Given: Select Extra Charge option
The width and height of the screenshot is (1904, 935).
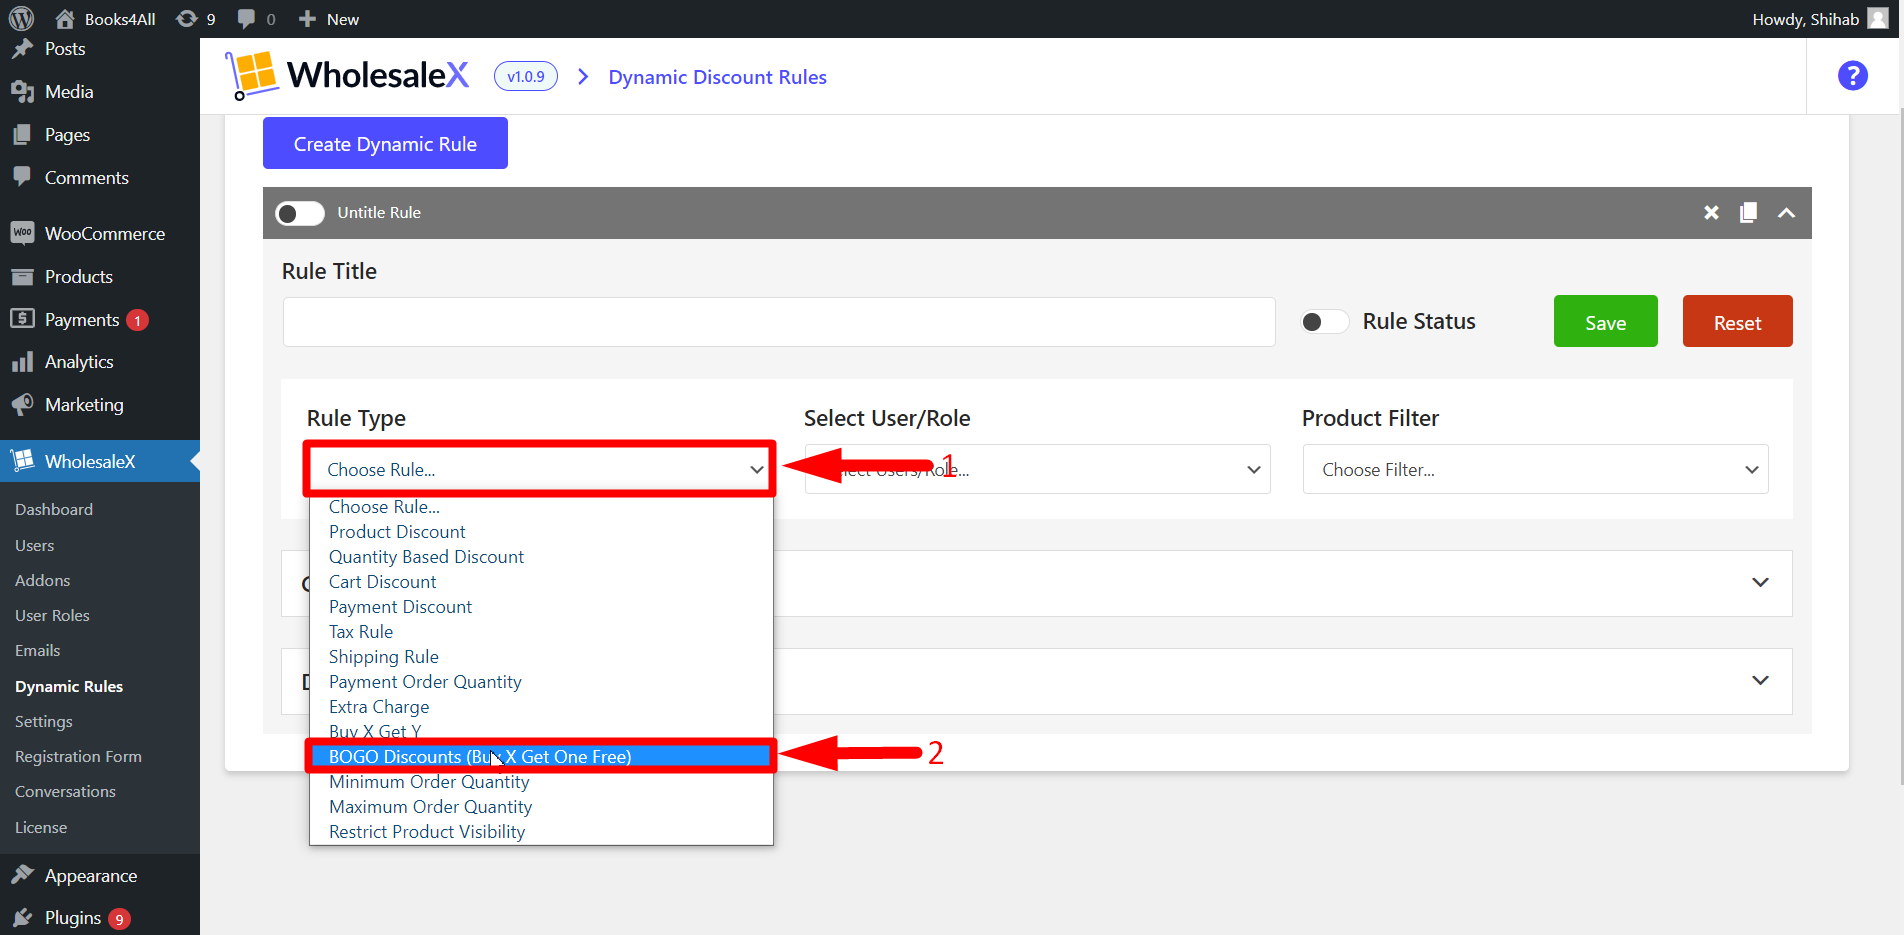Looking at the screenshot, I should click(541, 707).
